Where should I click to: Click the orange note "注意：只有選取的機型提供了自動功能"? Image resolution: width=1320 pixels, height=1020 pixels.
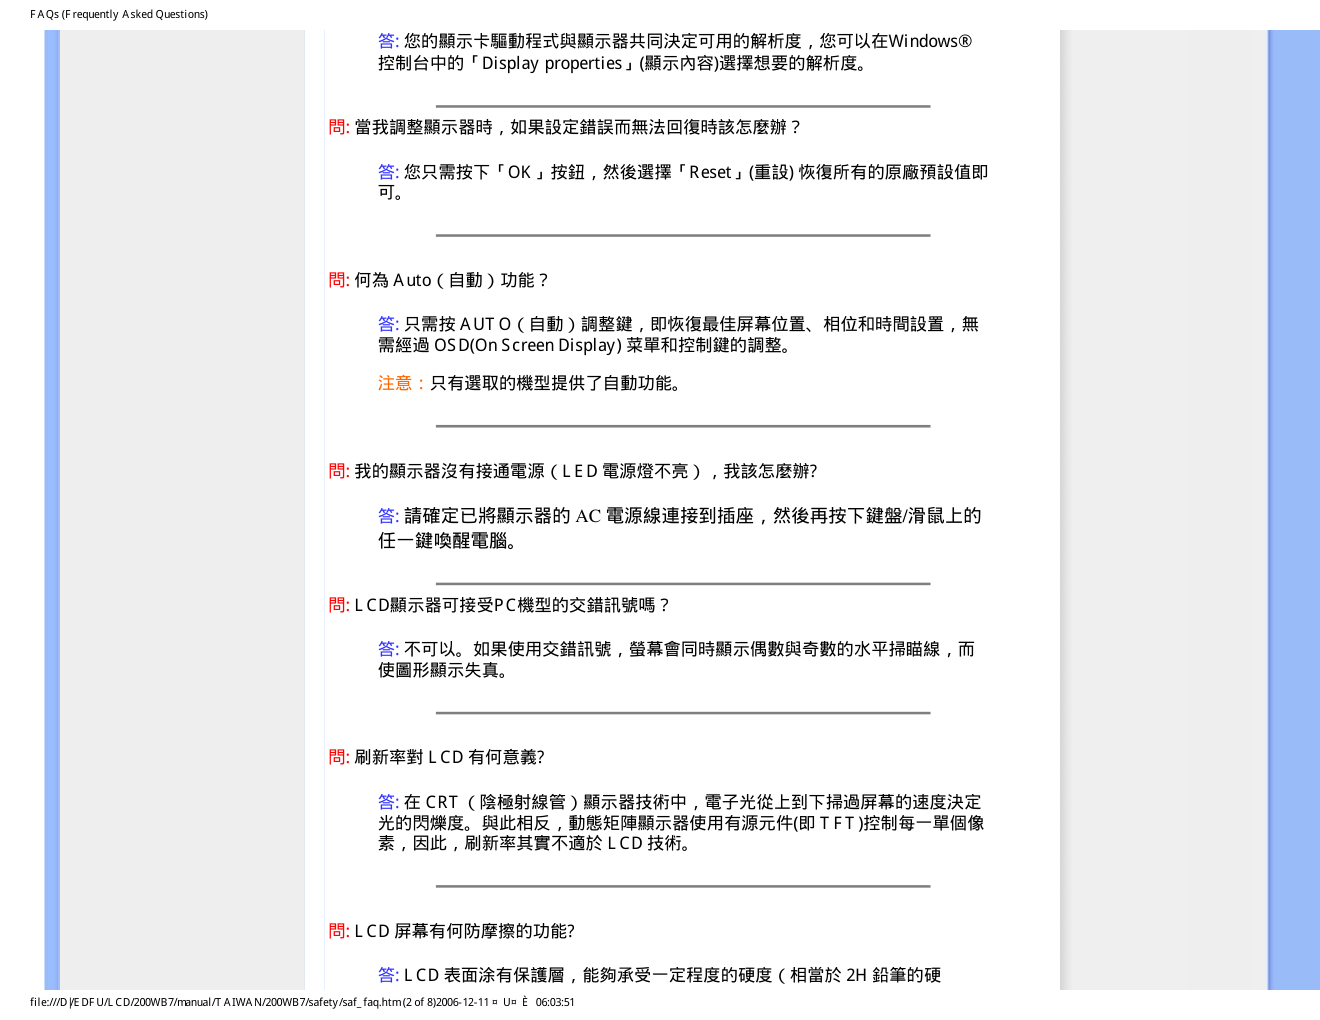[x=530, y=383]
